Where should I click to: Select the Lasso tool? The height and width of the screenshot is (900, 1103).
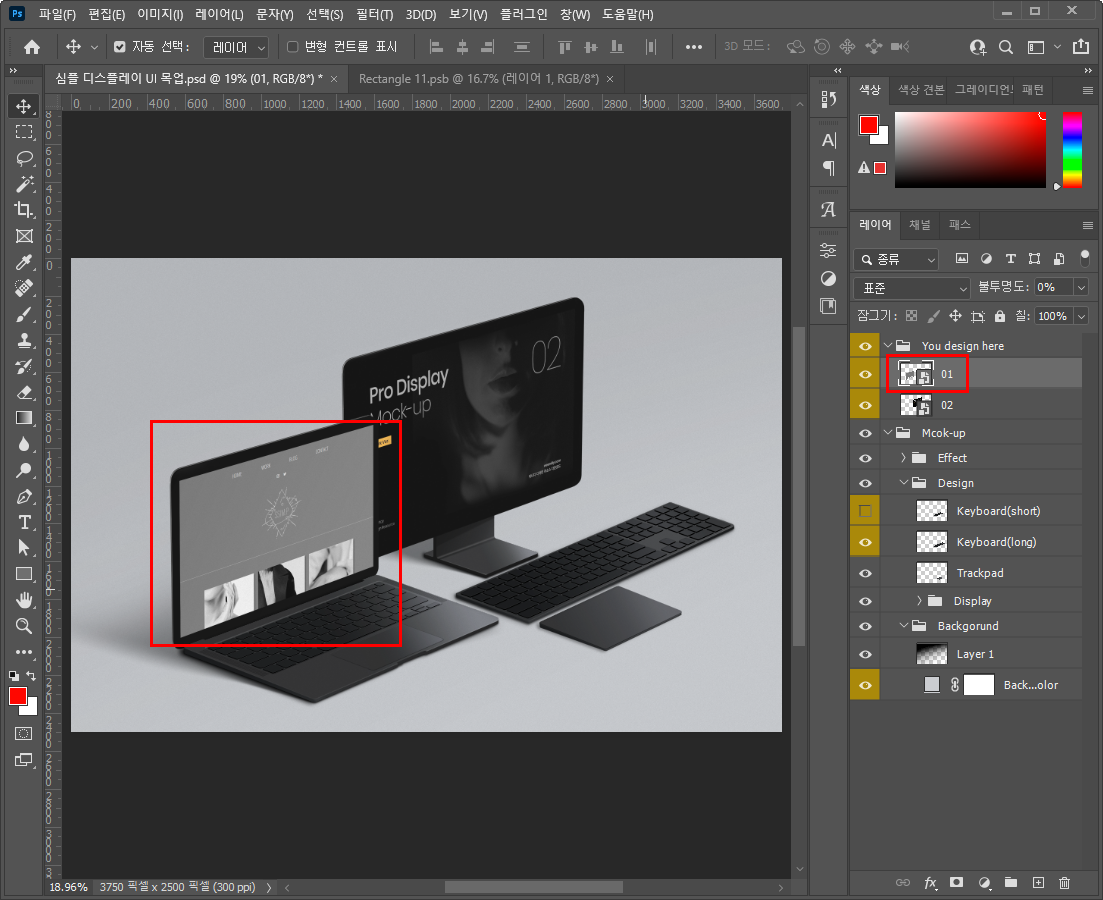point(24,158)
